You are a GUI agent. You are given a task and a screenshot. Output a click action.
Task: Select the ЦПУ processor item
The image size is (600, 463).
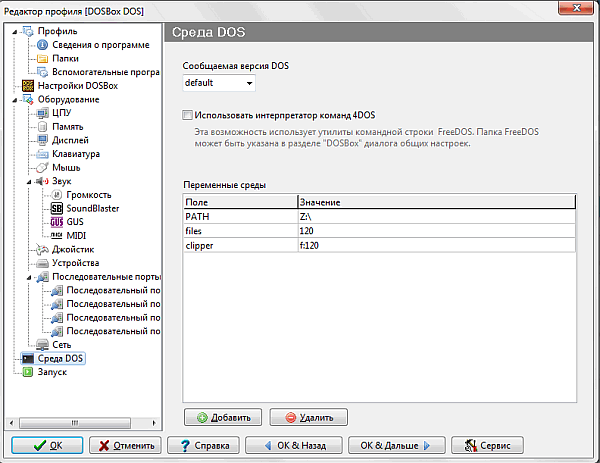click(63, 113)
